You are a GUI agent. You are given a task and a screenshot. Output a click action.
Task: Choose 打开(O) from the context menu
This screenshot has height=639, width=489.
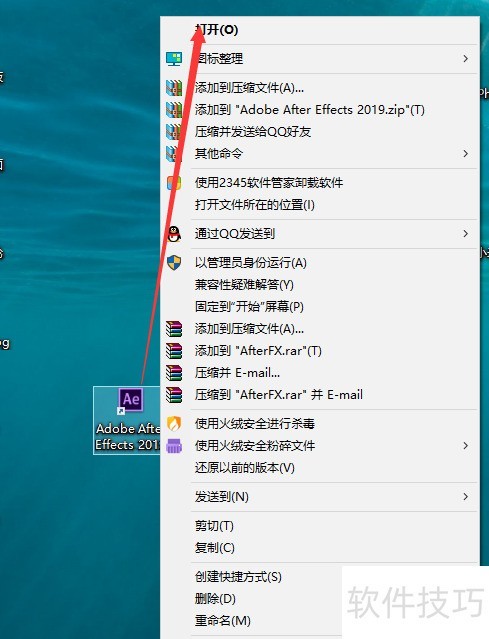[320, 30]
